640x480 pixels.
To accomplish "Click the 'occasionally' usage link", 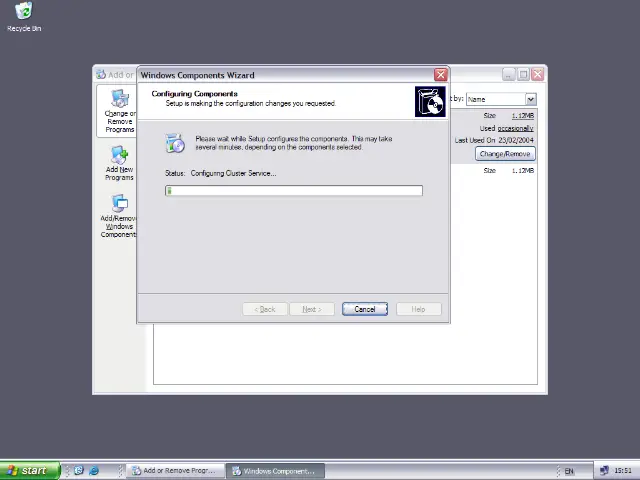I will point(515,128).
